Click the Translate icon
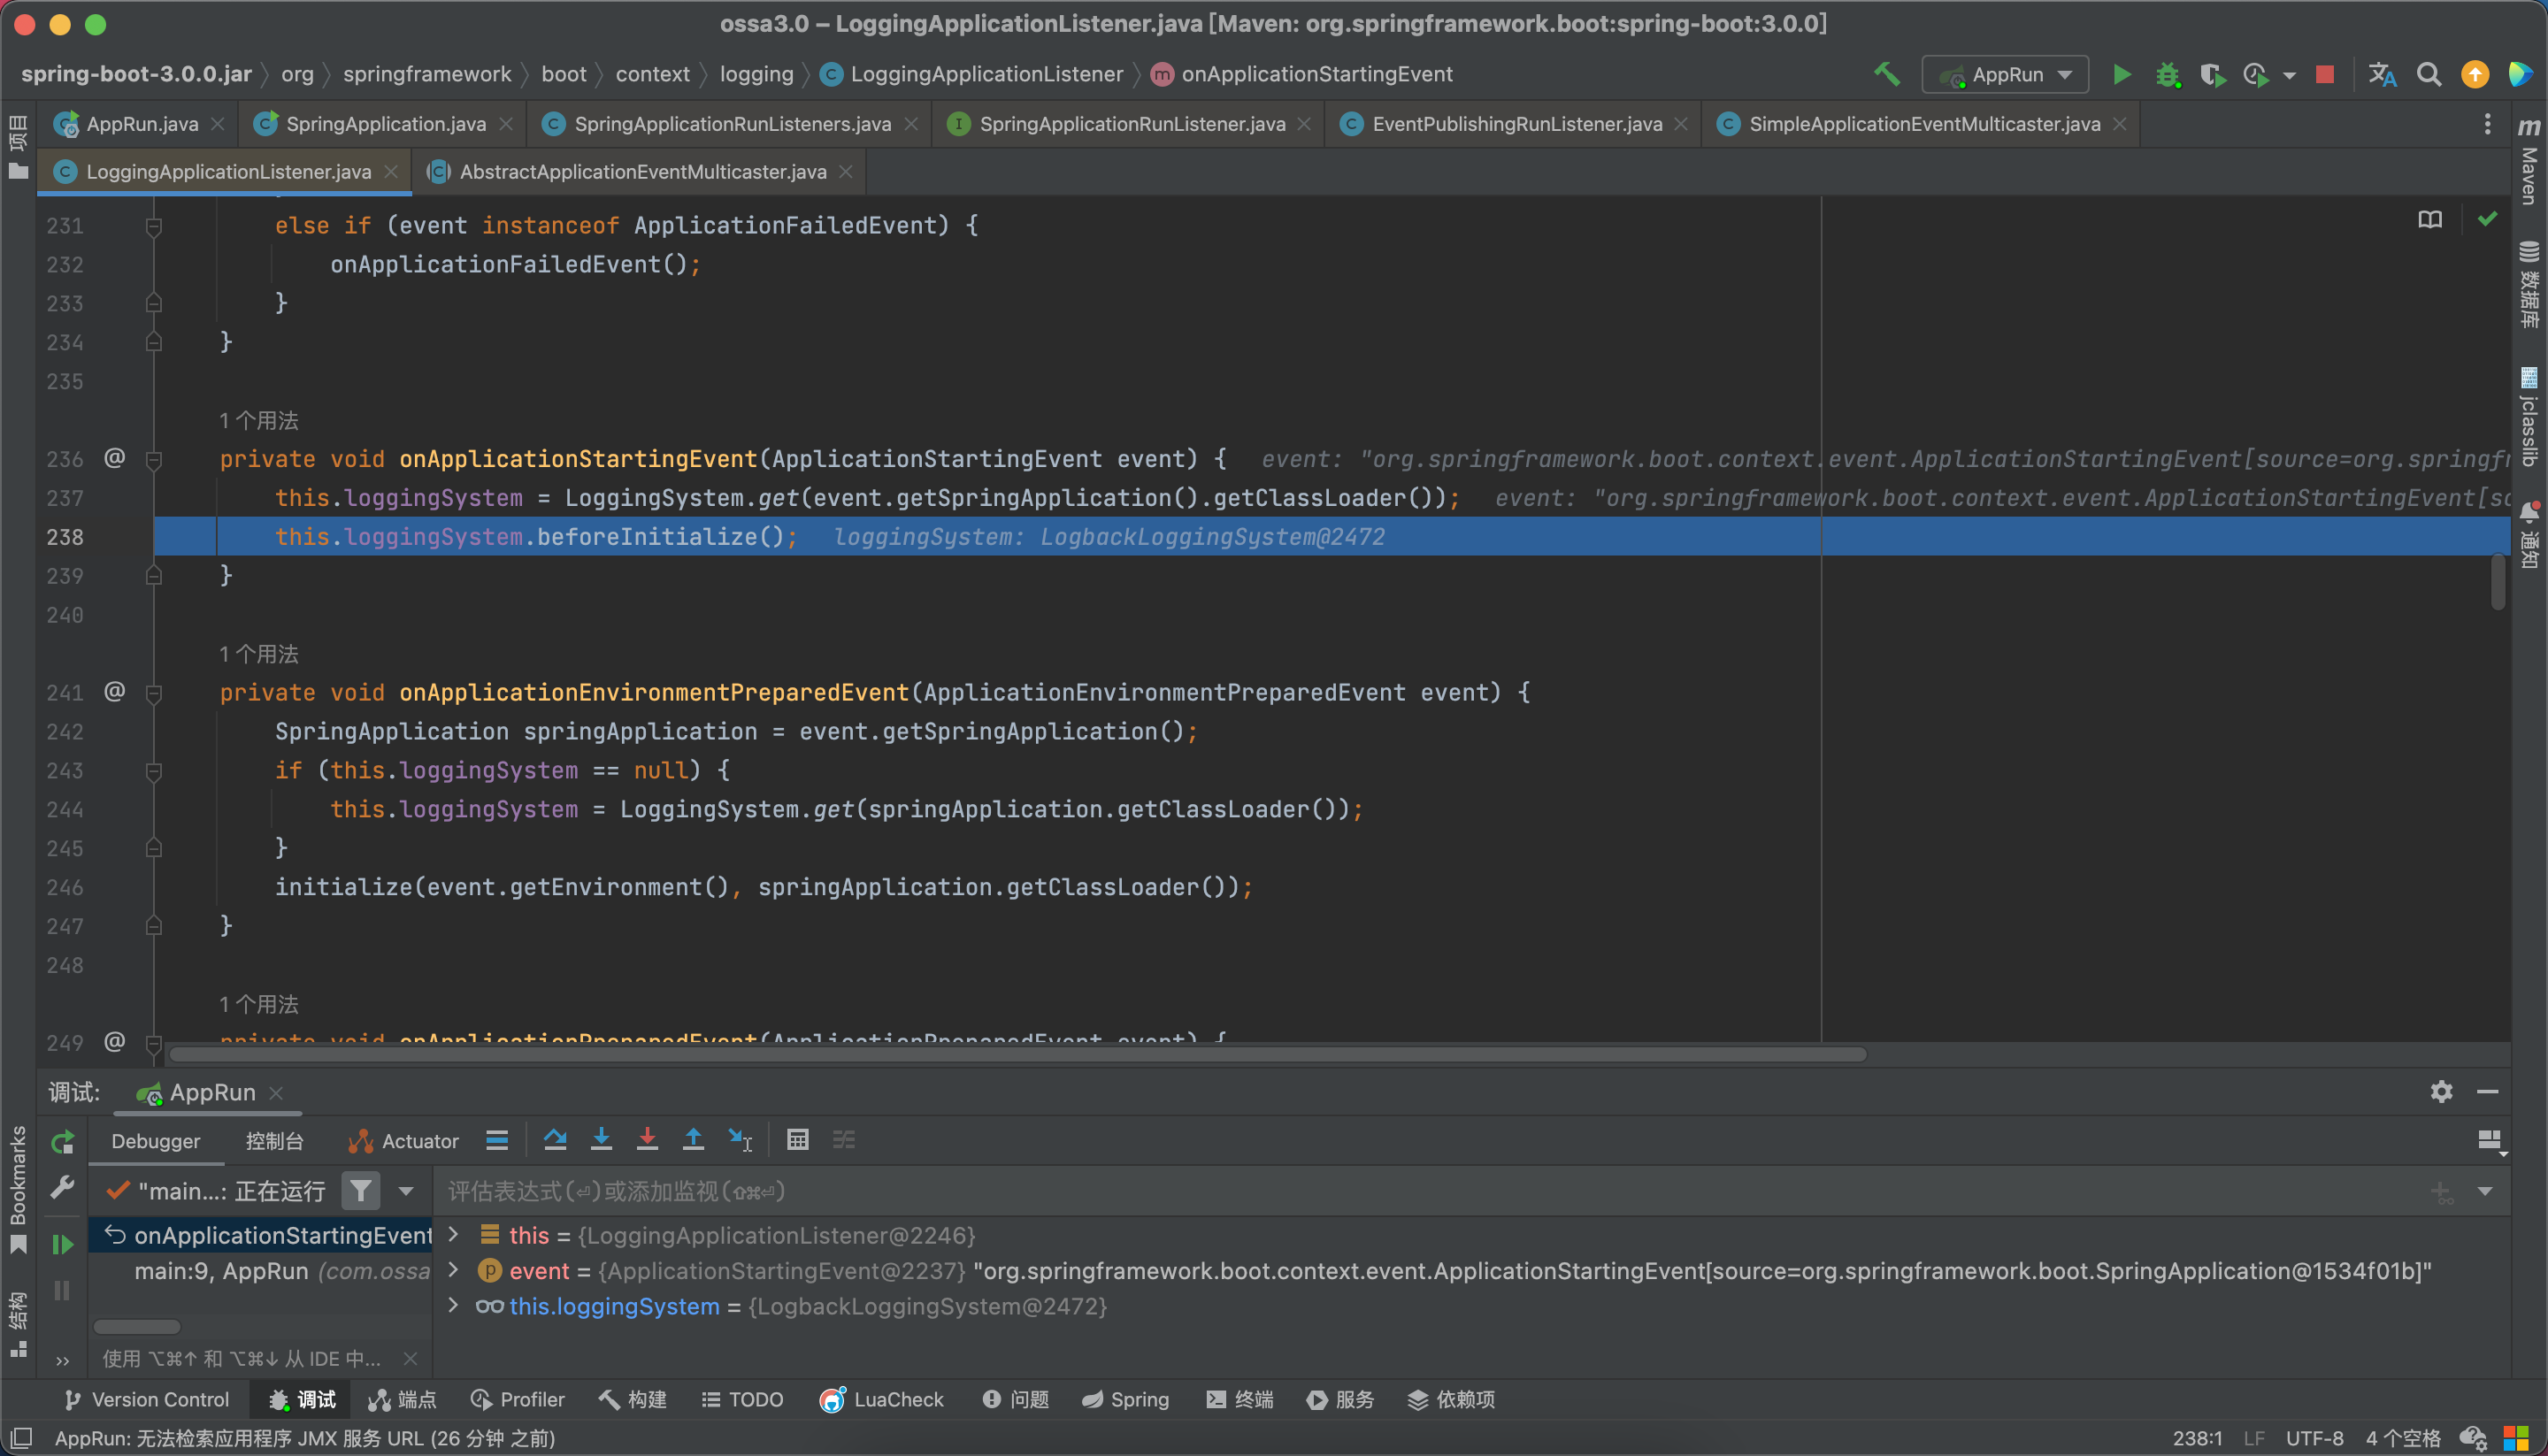The width and height of the screenshot is (2548, 1456). point(2382,75)
